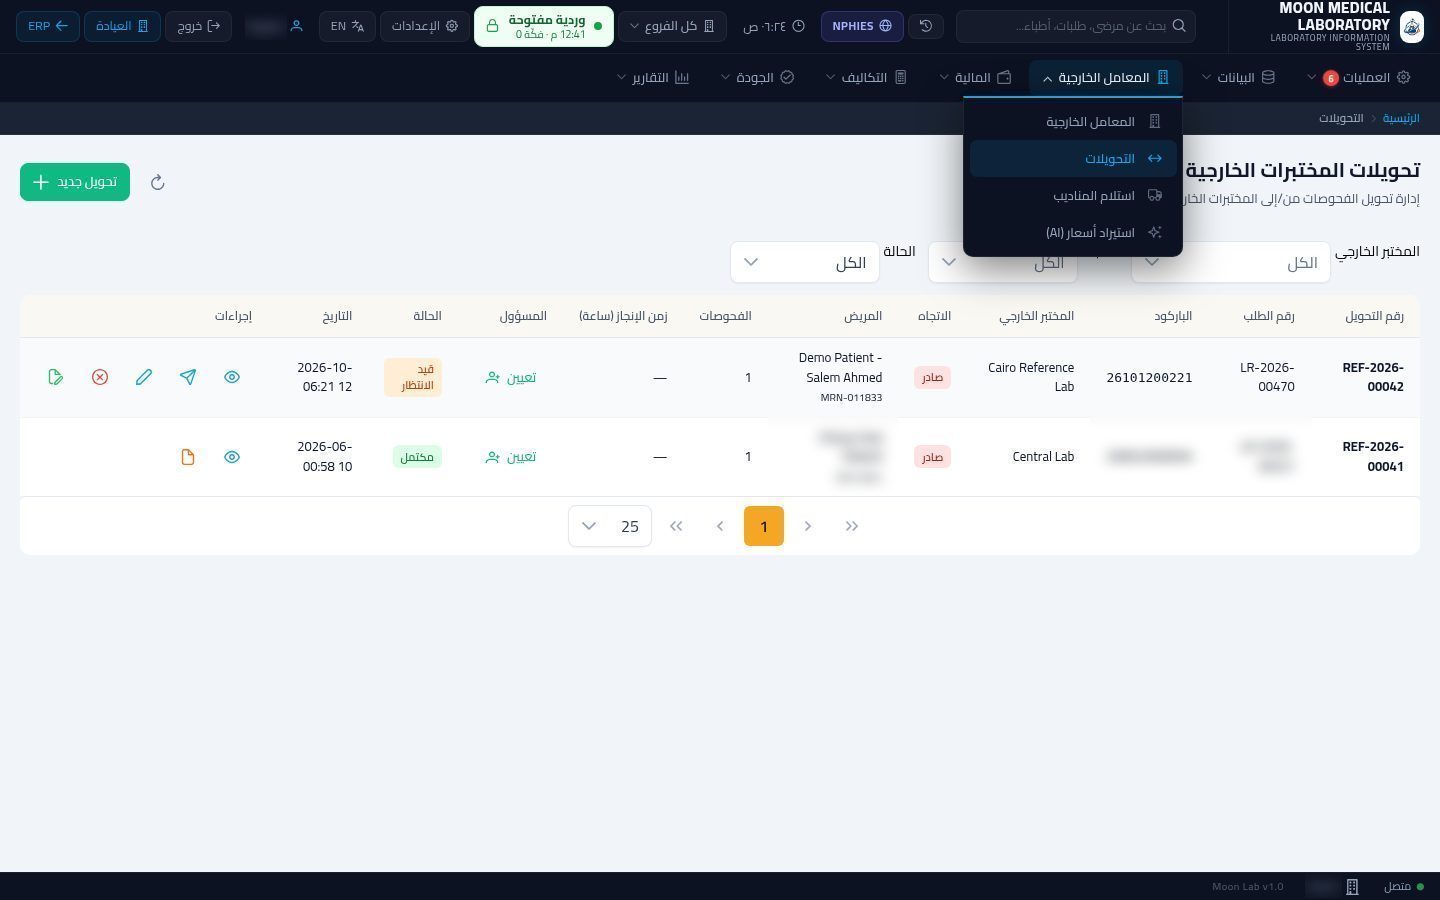Click the Moon Medical Laboratory logo
The height and width of the screenshot is (900, 1440).
1411,27
